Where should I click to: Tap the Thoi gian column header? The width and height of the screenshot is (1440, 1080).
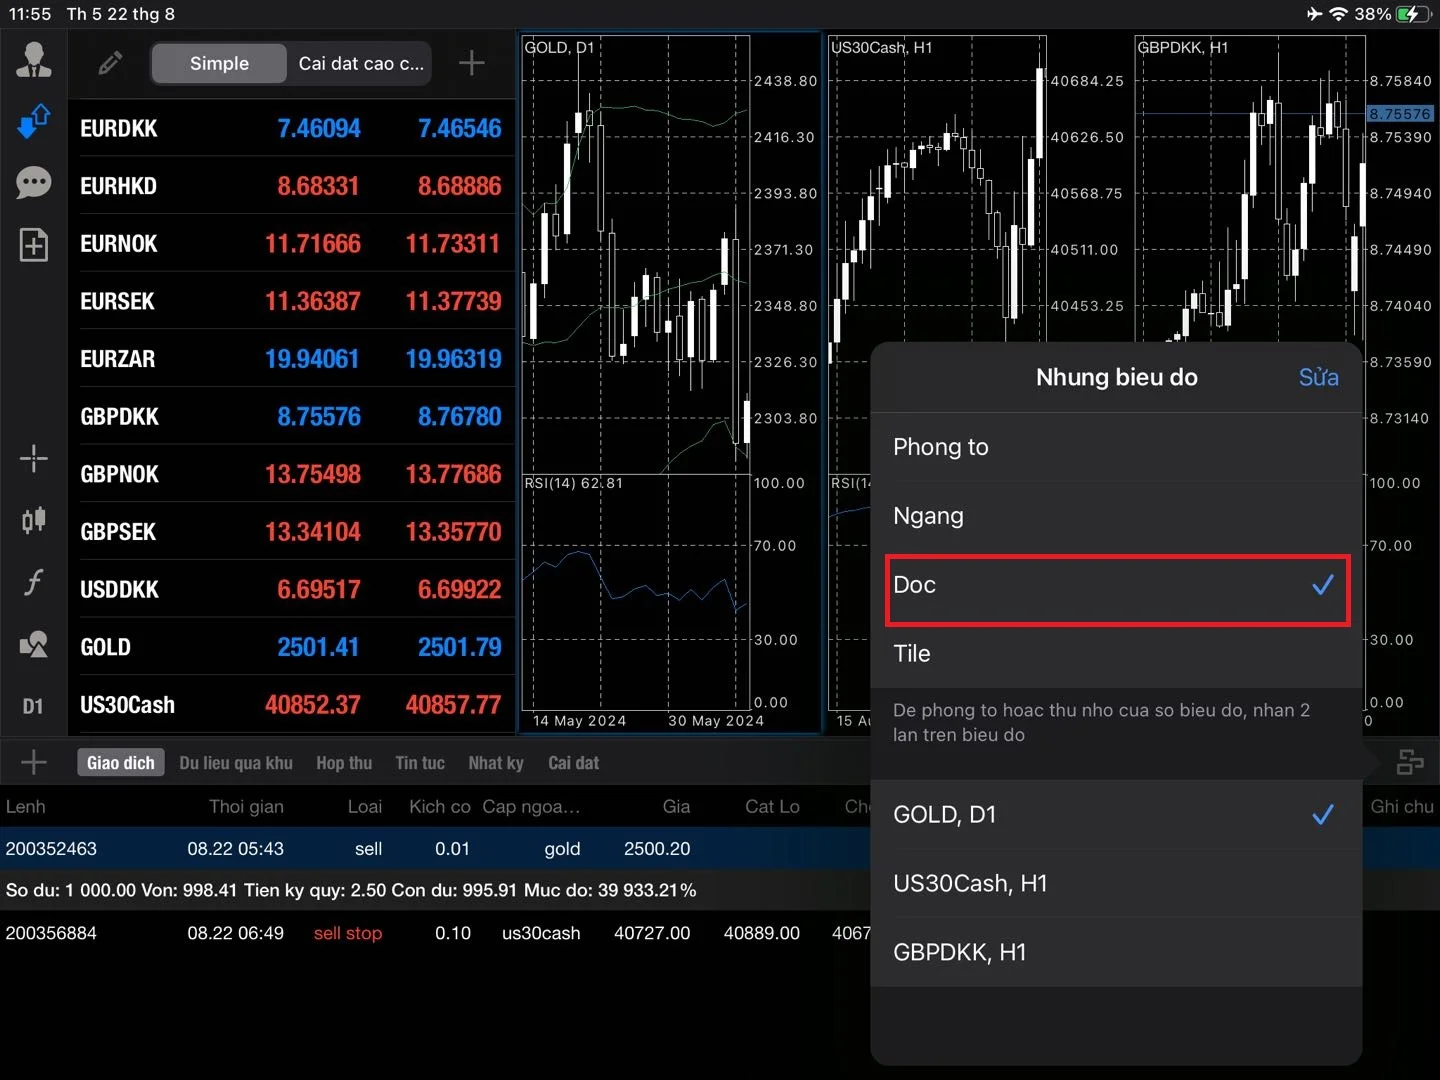click(246, 807)
